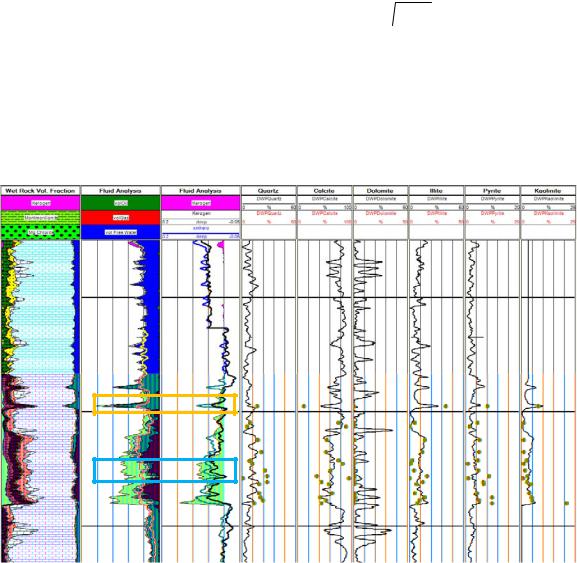The width and height of the screenshot is (577, 563).
Task: Select the black DWPKaolinite curve label
Action: (548, 199)
